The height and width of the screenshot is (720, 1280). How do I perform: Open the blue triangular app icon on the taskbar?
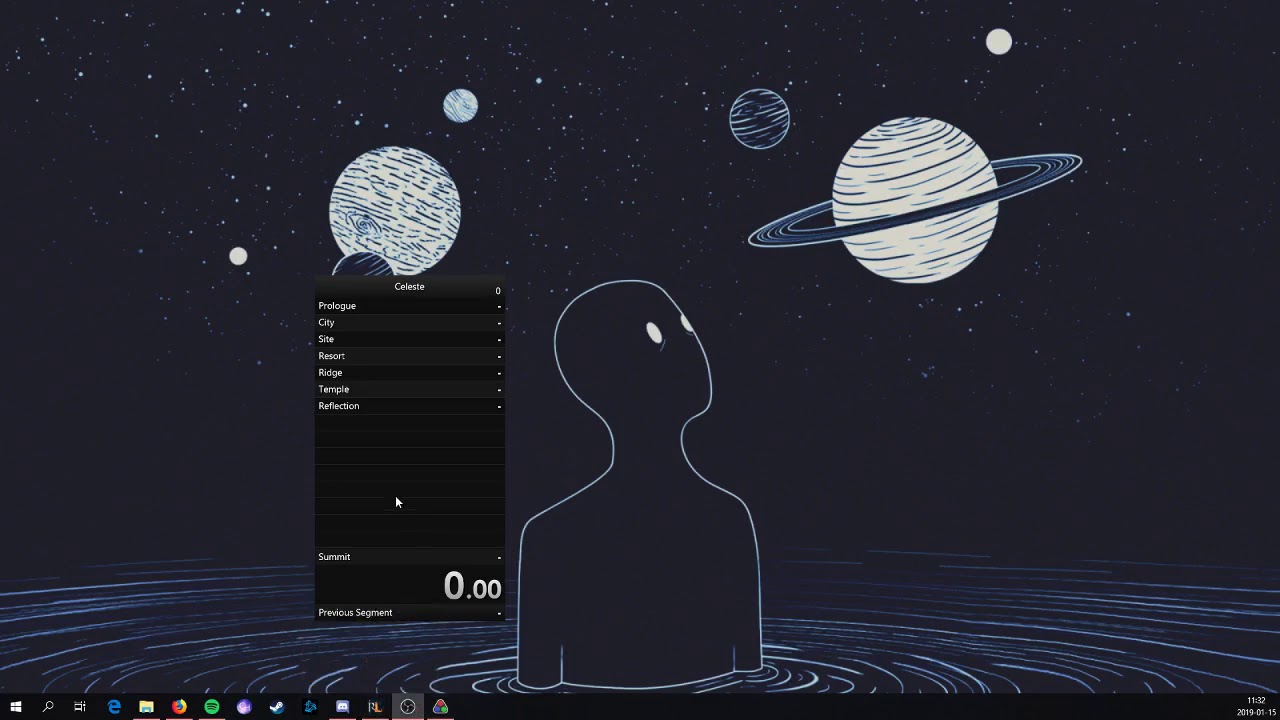pos(310,707)
